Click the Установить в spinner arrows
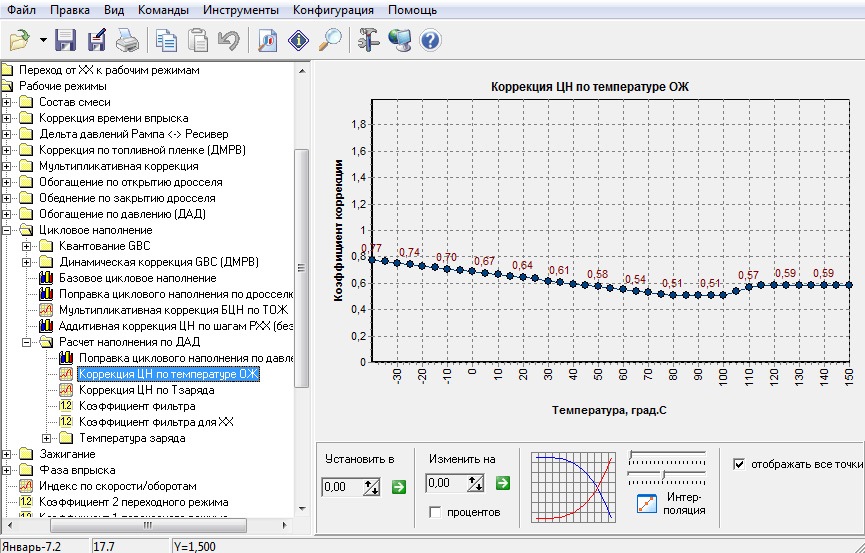Viewport: 865px width, 553px height. tap(371, 487)
